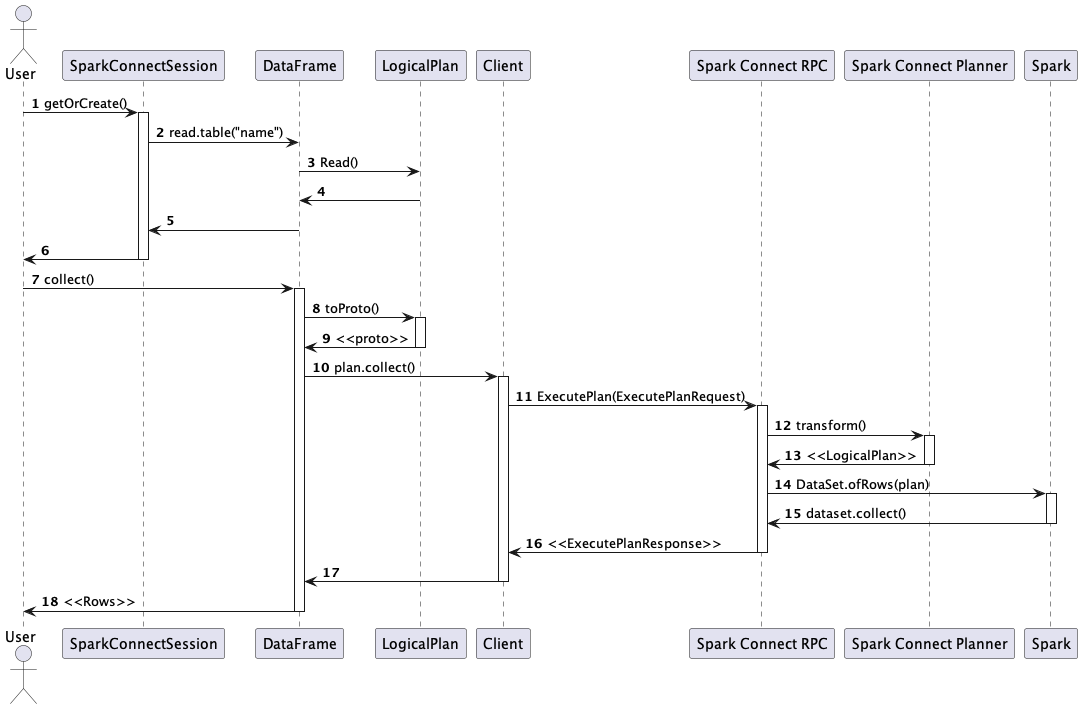Image resolution: width=1082 pixels, height=709 pixels.
Task: Select the bottom Spark Connect RPC box
Action: 762,643
